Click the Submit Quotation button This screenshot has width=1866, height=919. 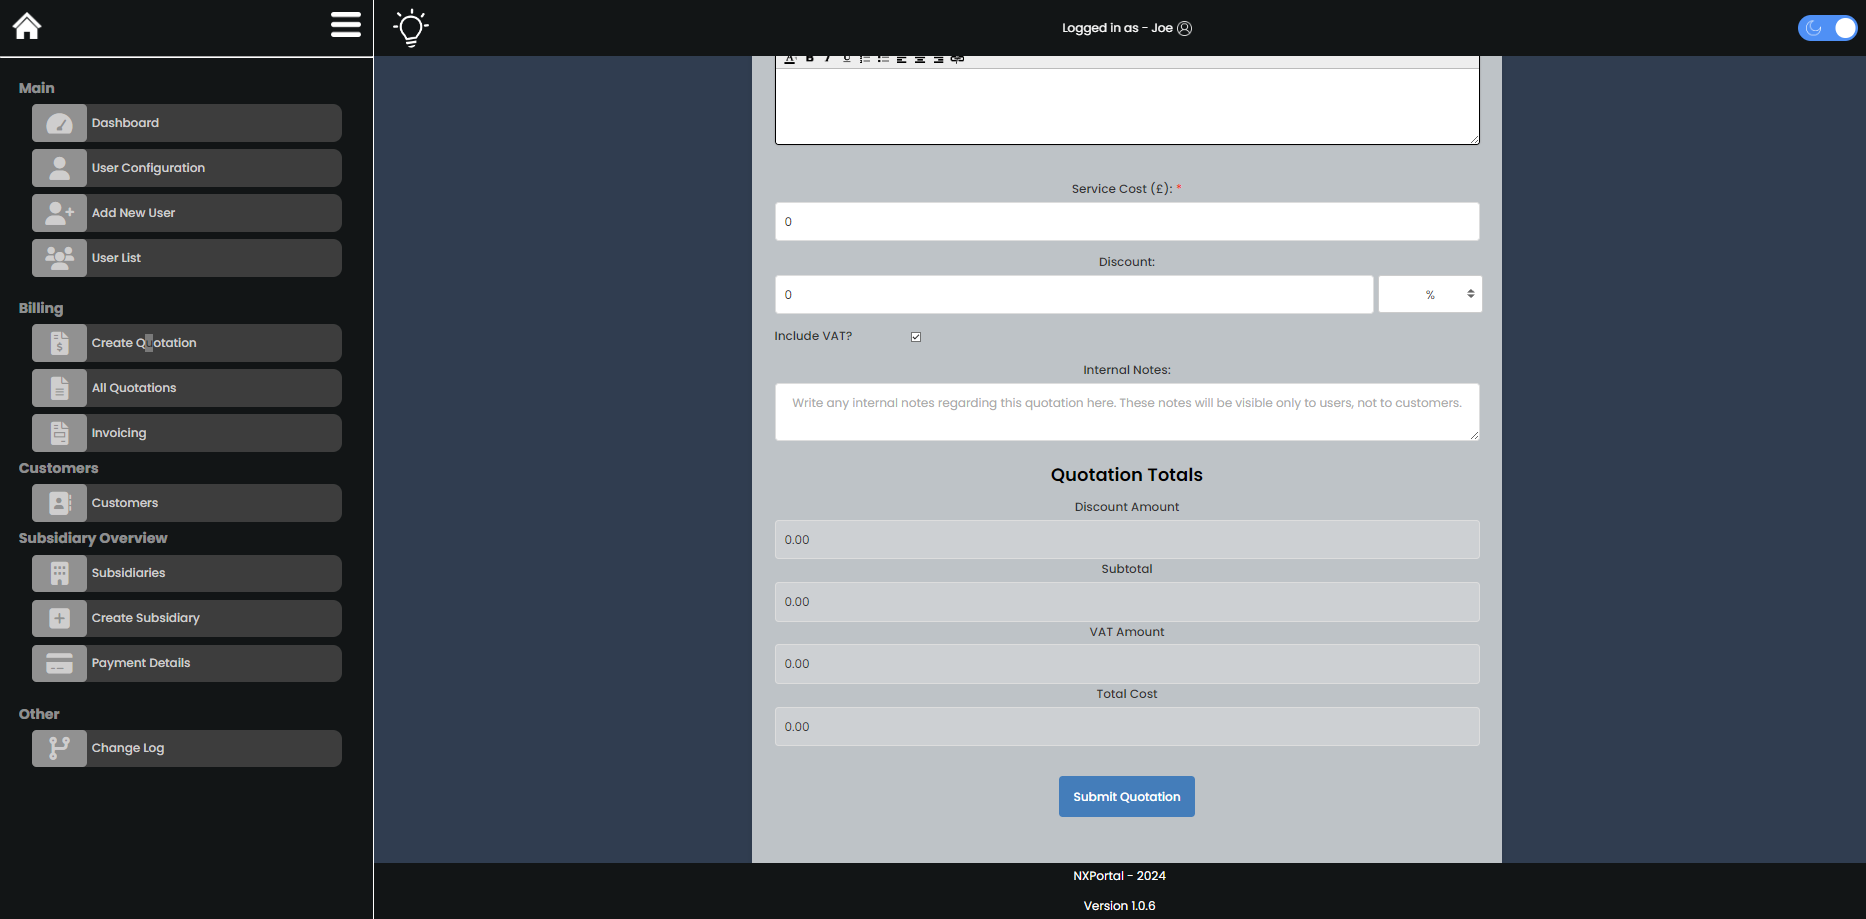1127,797
